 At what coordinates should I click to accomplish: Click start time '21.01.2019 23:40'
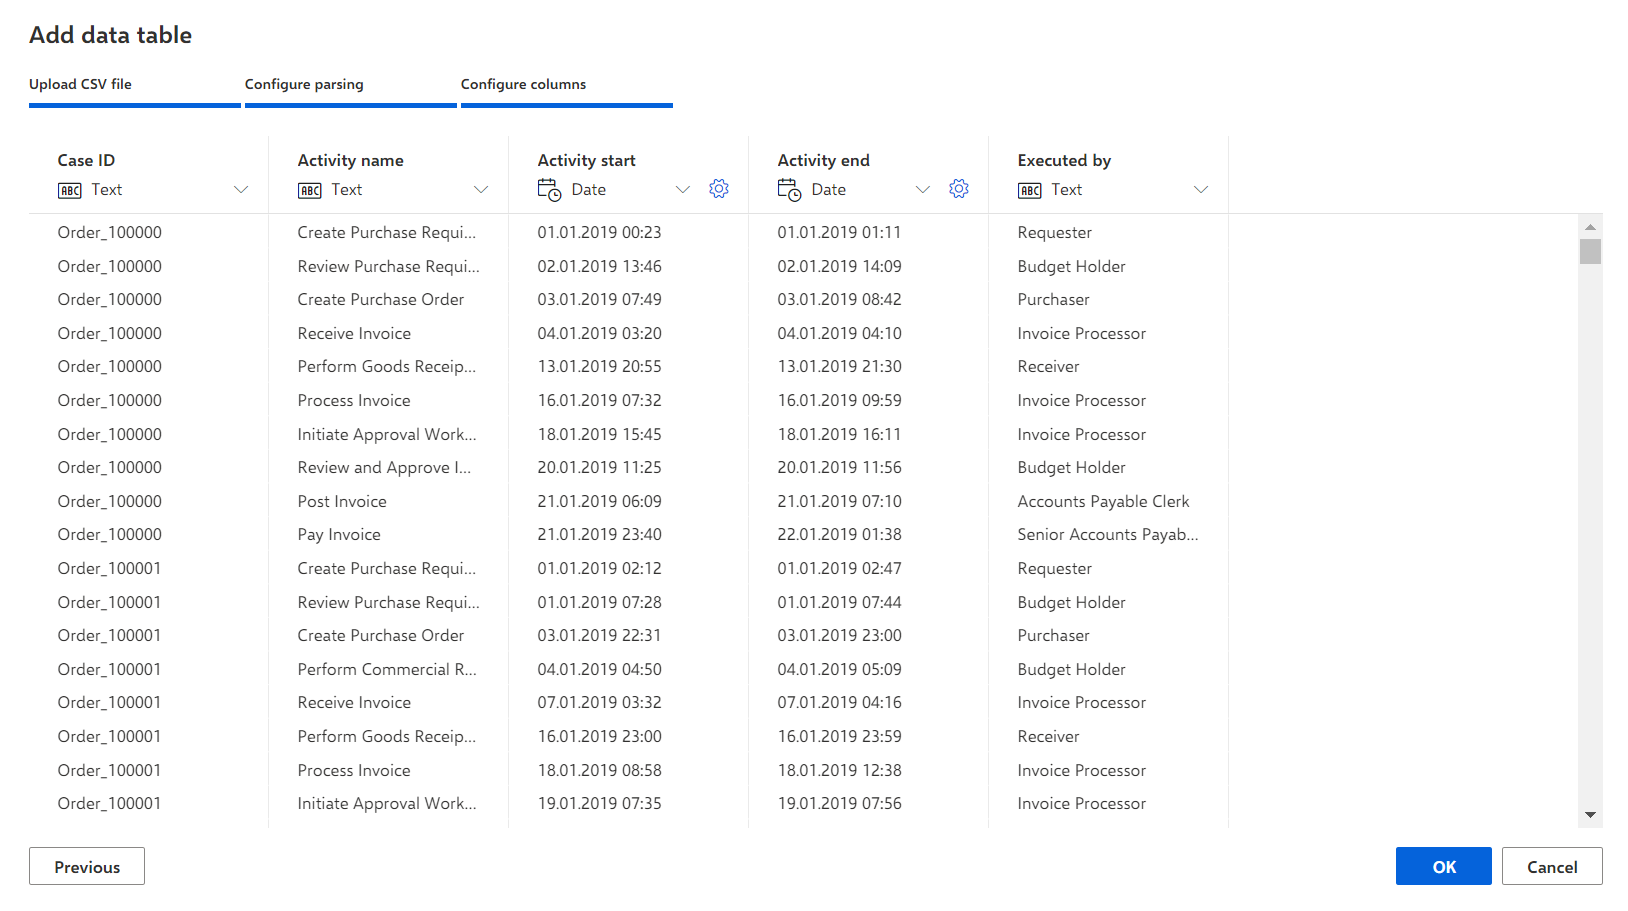(599, 534)
